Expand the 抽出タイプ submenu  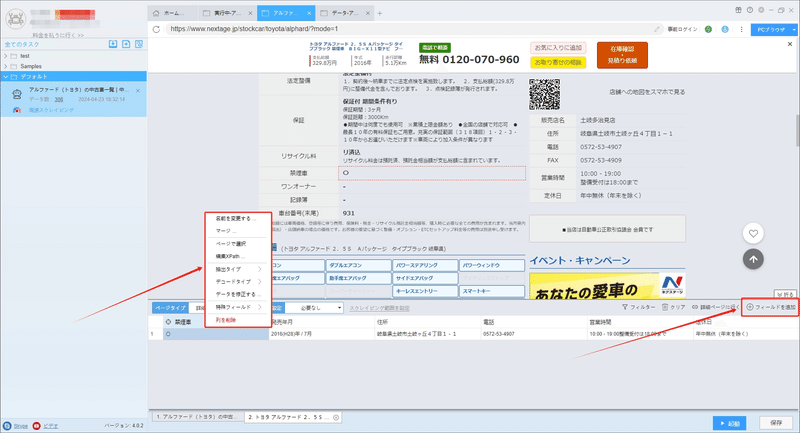237,269
